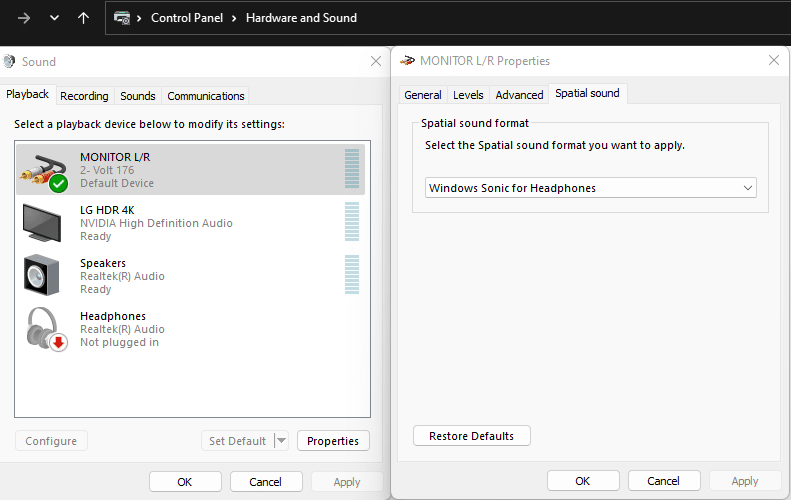Expand the Set Default dropdown arrow
This screenshot has width=791, height=500.
tap(280, 441)
